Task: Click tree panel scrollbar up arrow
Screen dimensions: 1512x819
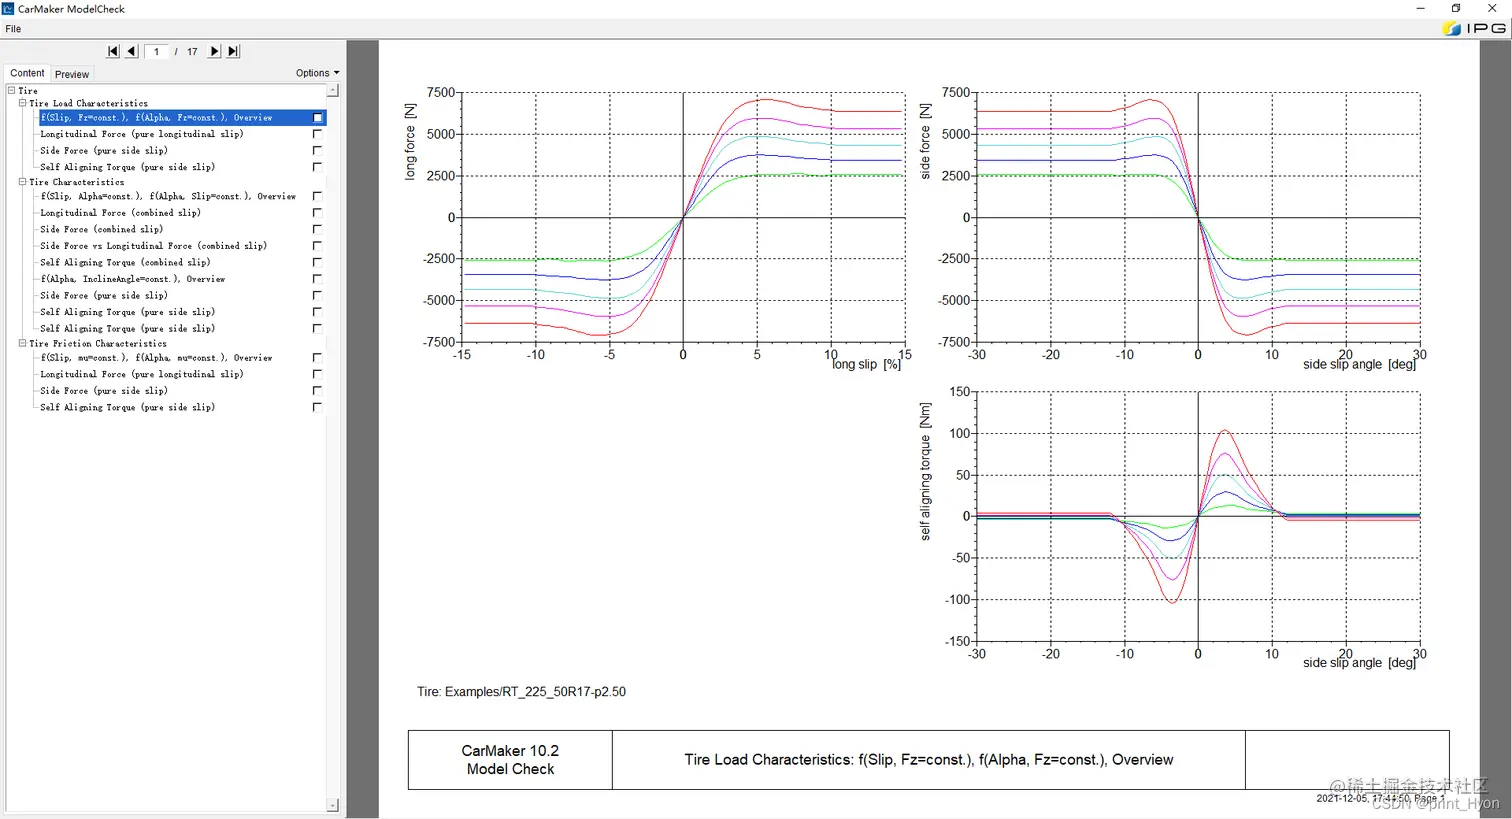Action: (333, 90)
